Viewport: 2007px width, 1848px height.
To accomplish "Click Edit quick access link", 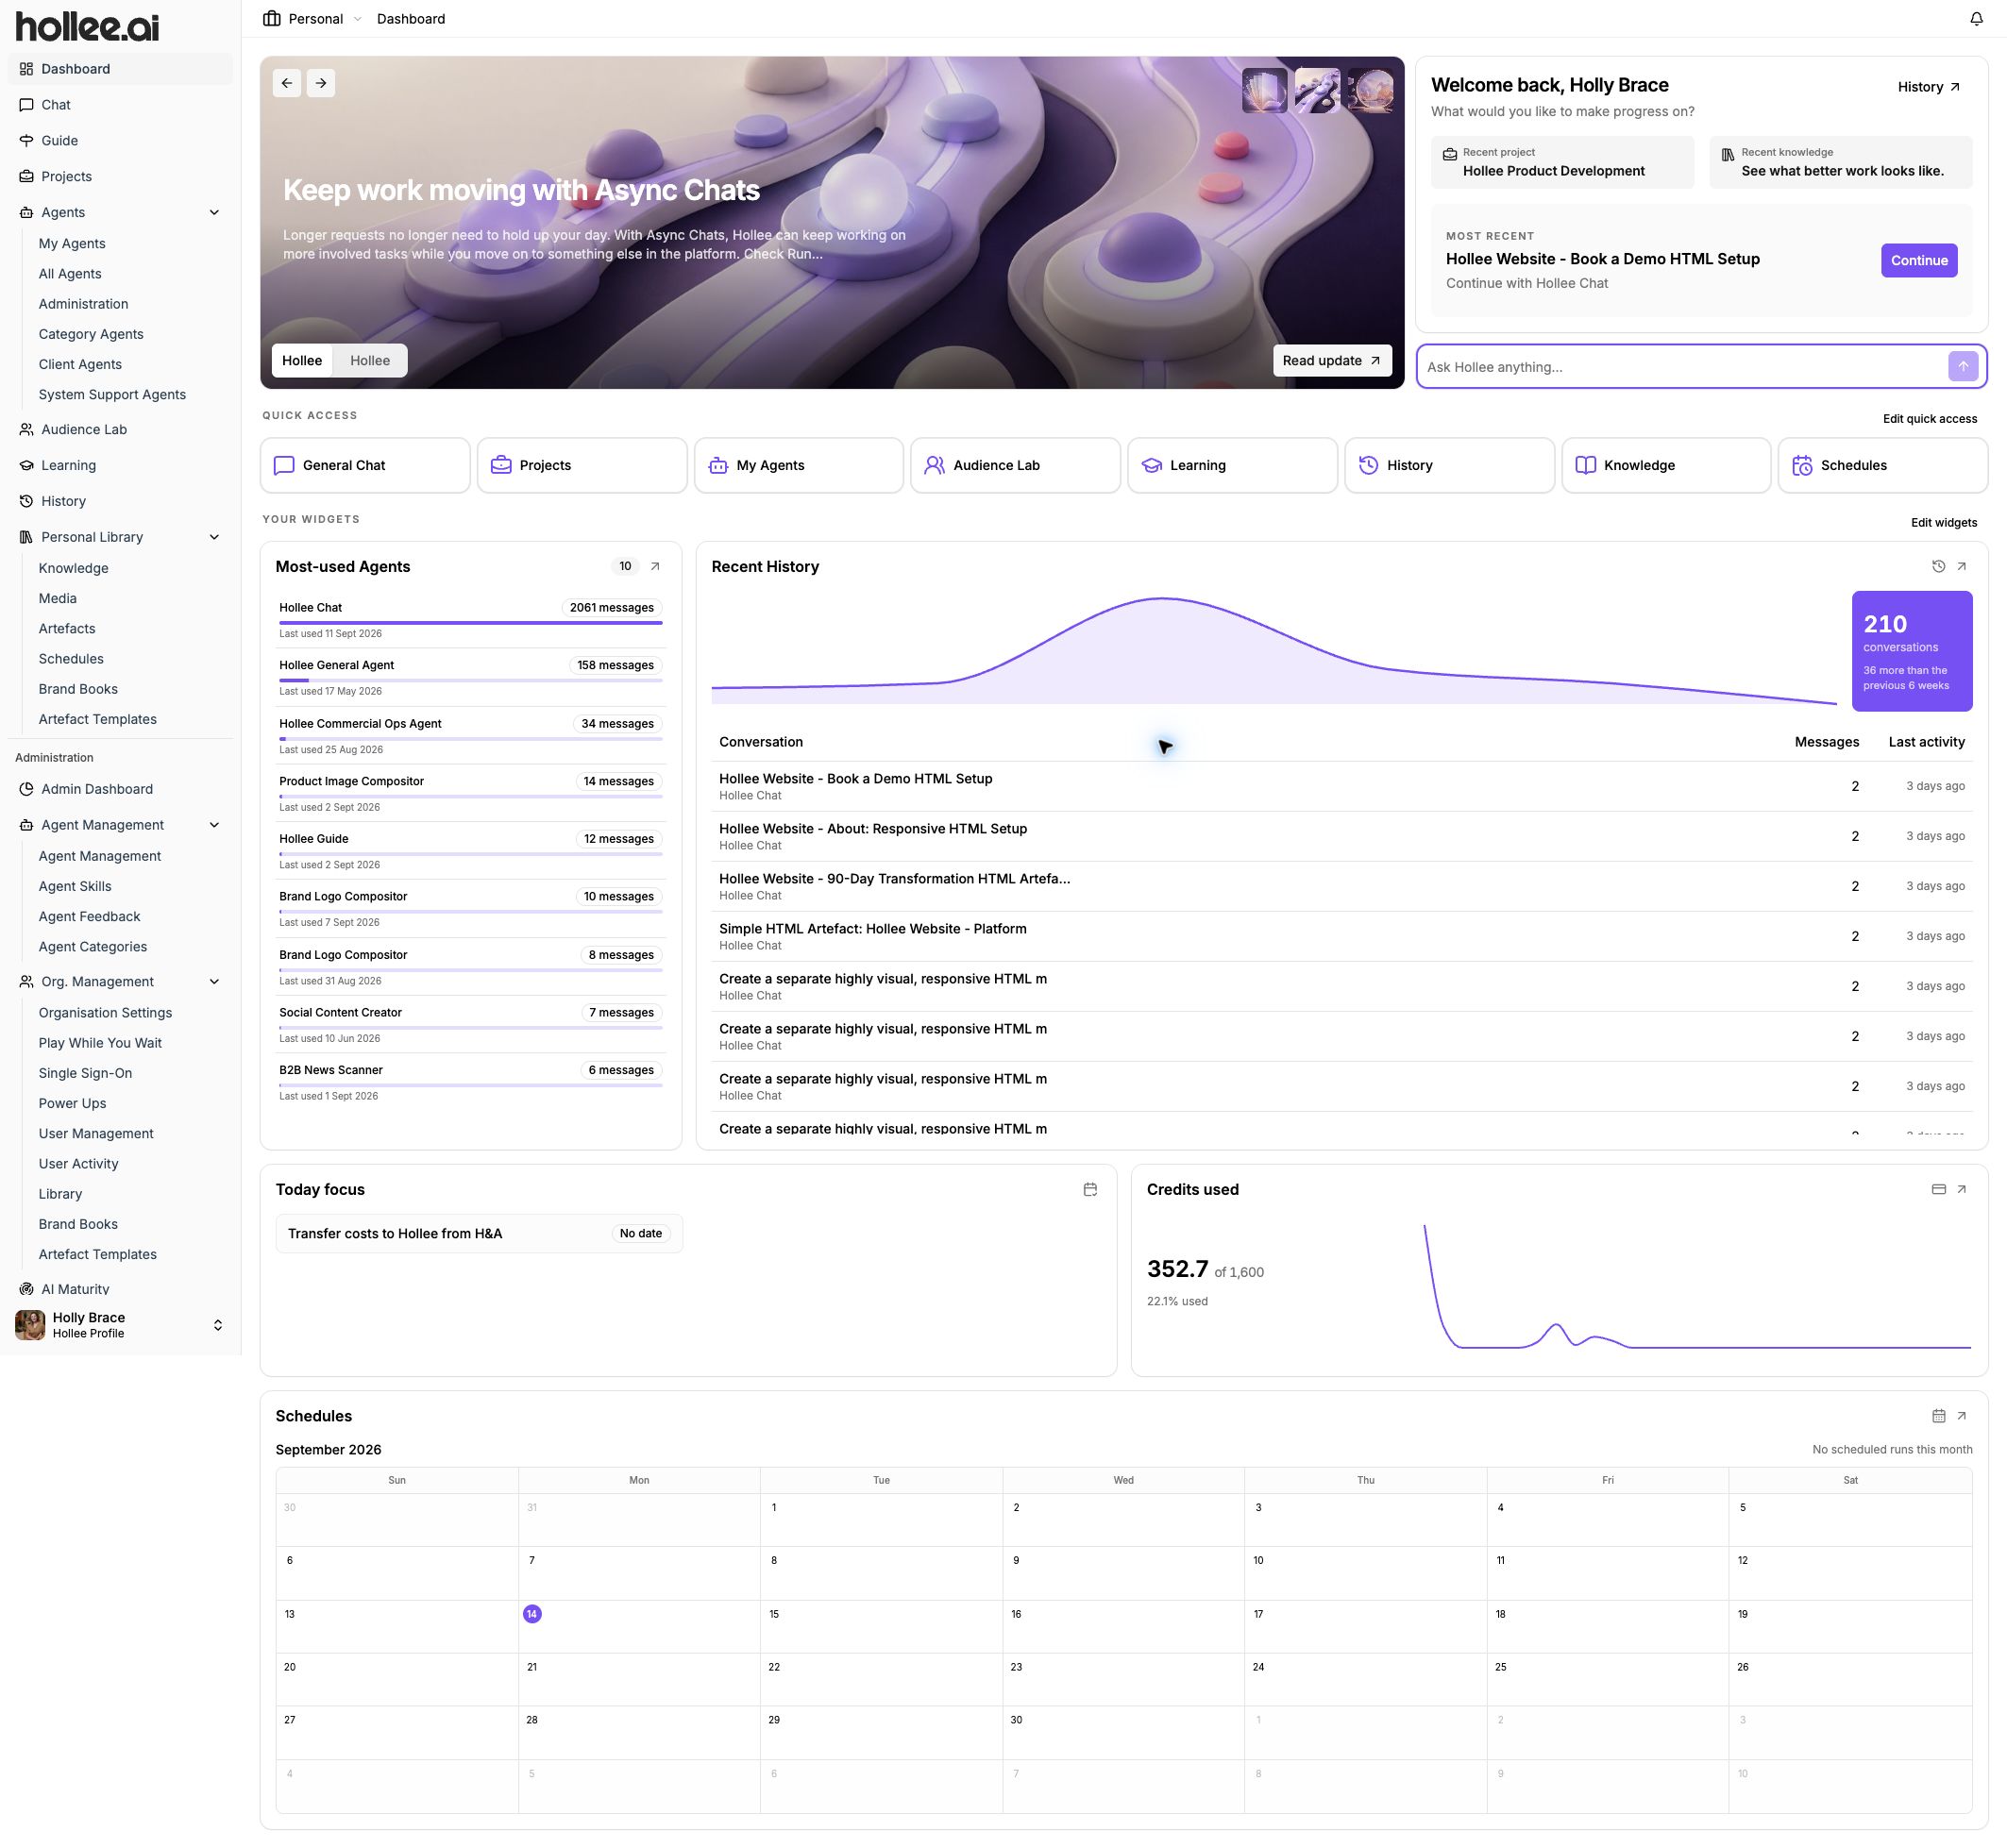I will click(1929, 419).
